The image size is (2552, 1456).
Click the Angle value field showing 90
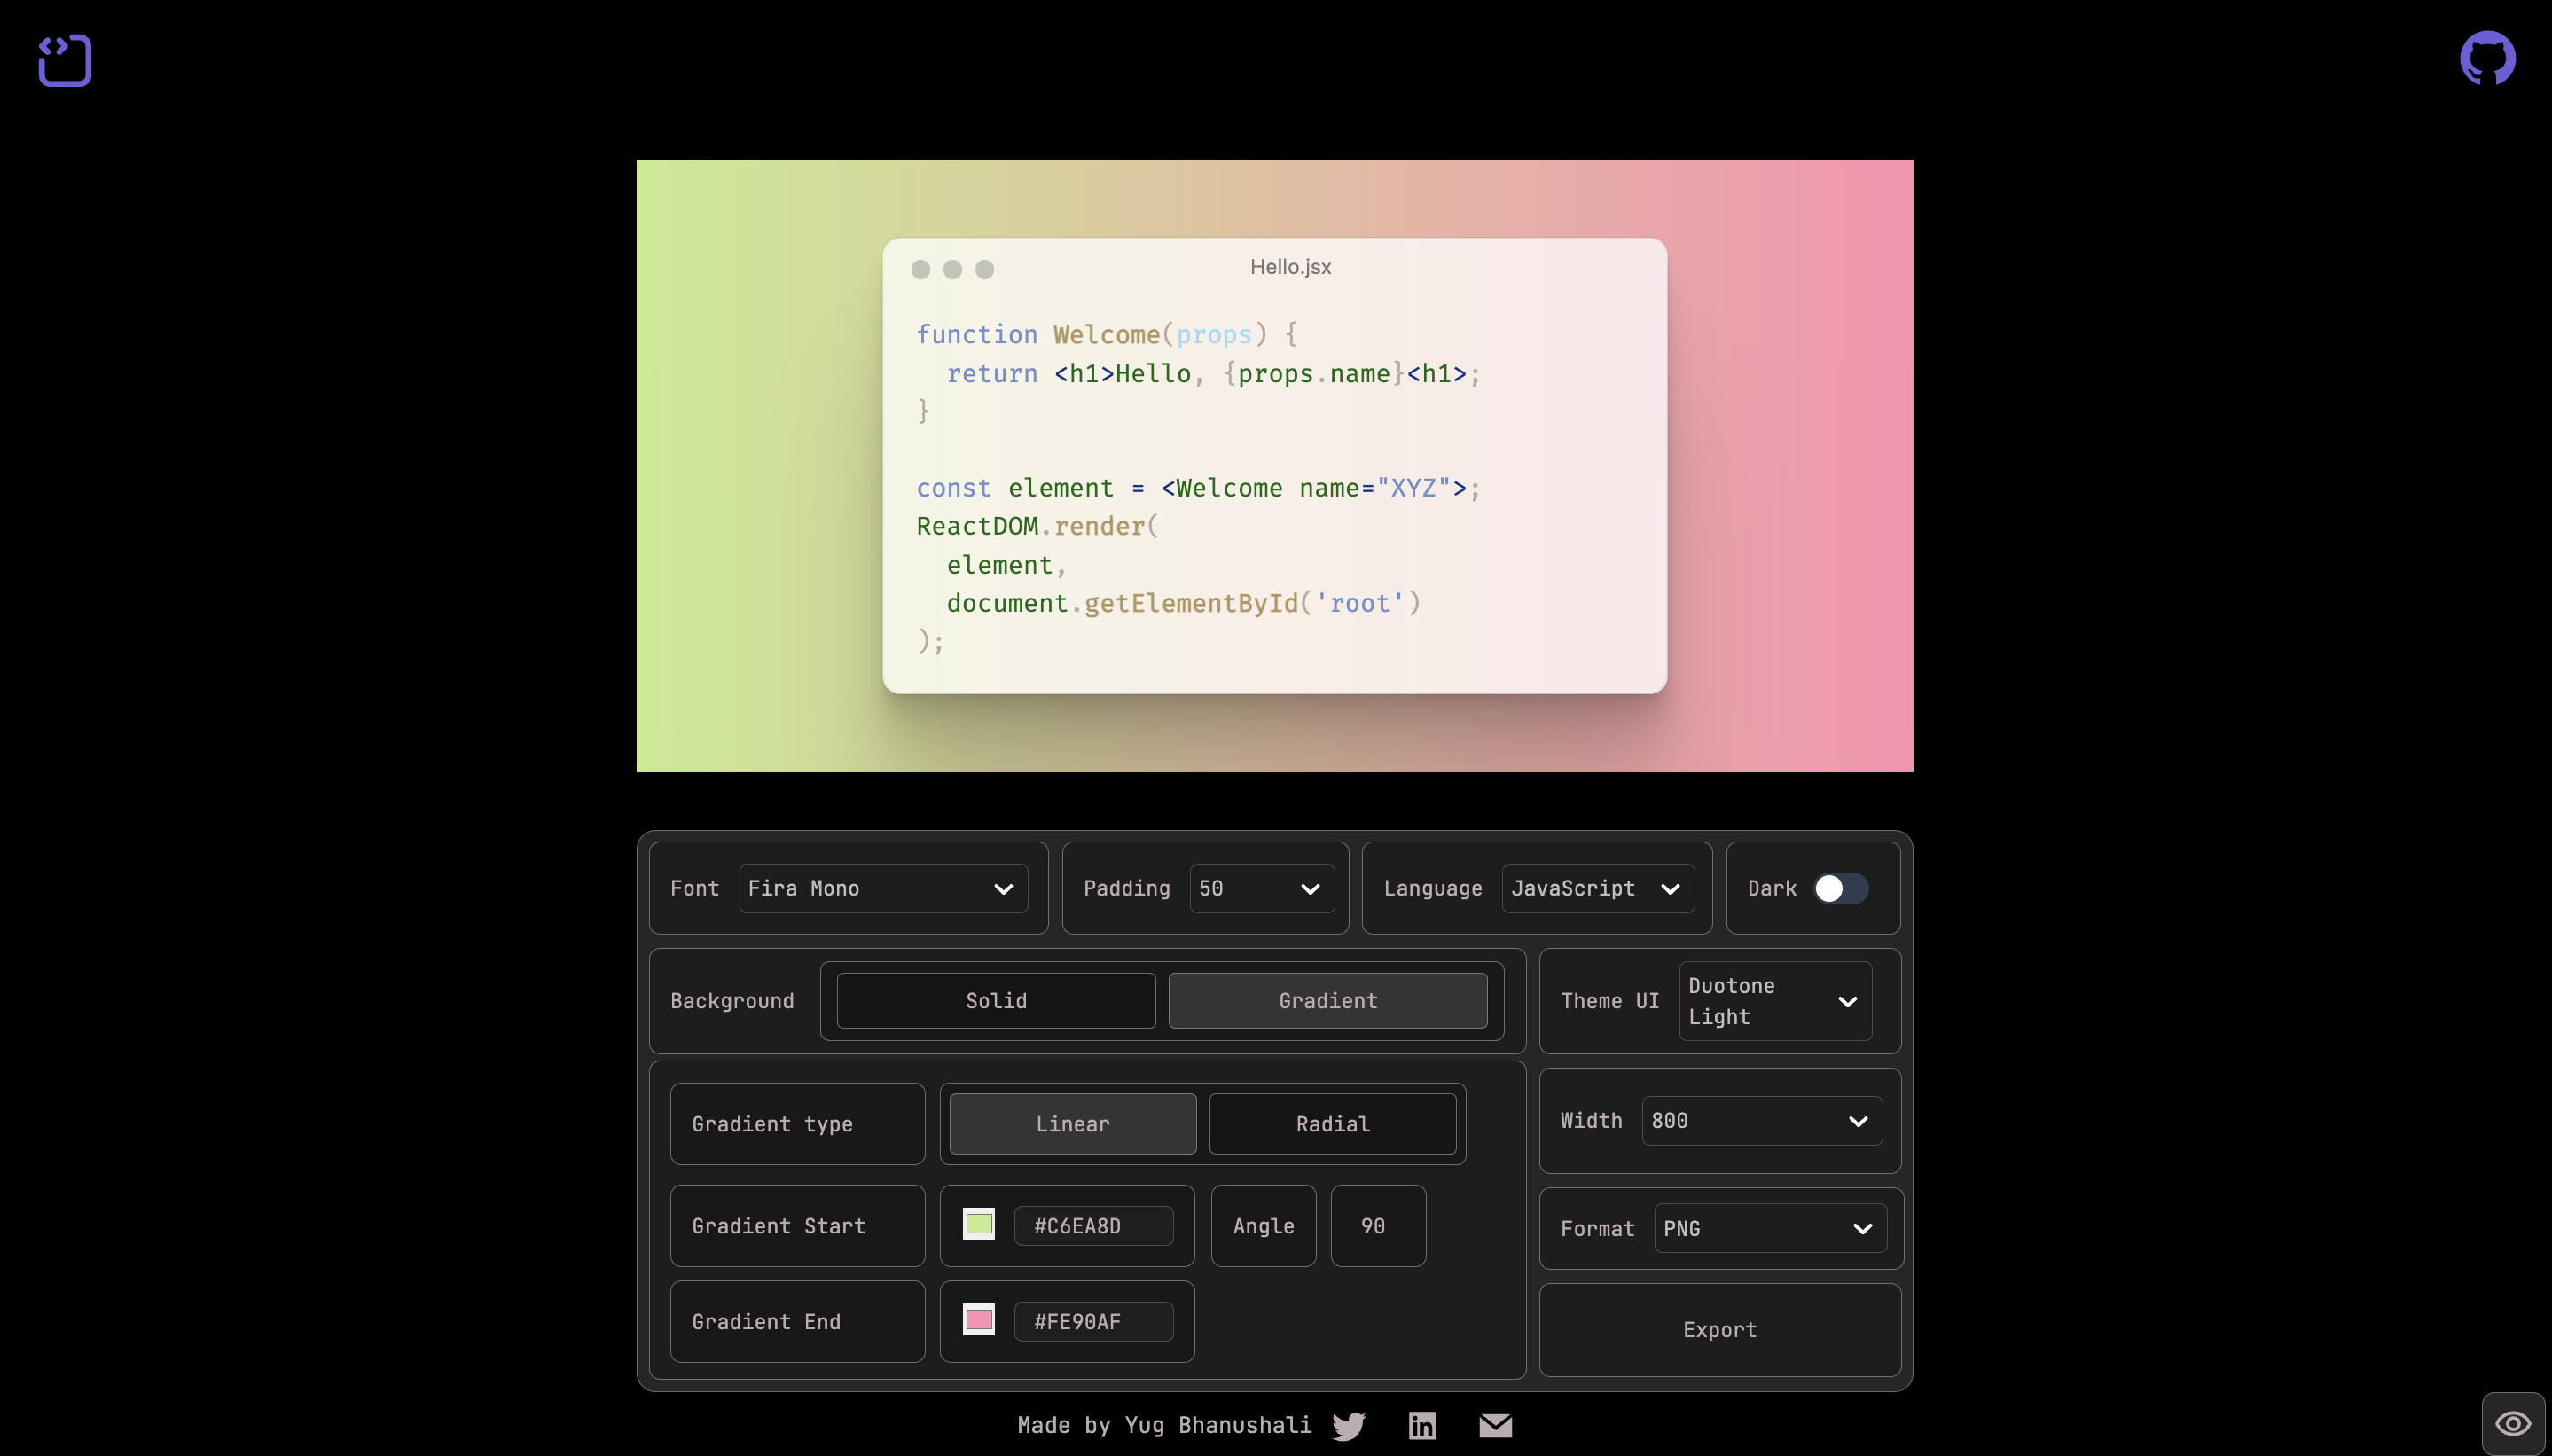tap(1378, 1226)
